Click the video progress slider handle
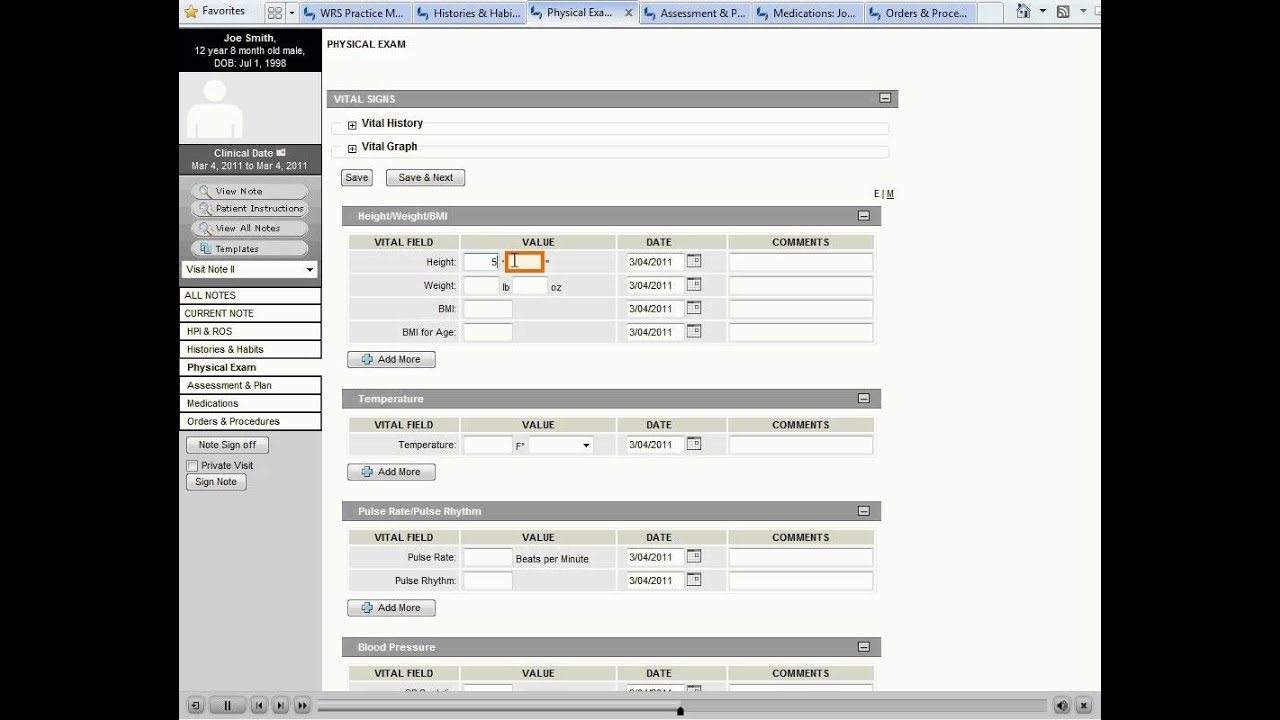Viewport: 1280px width, 720px height. click(x=680, y=710)
